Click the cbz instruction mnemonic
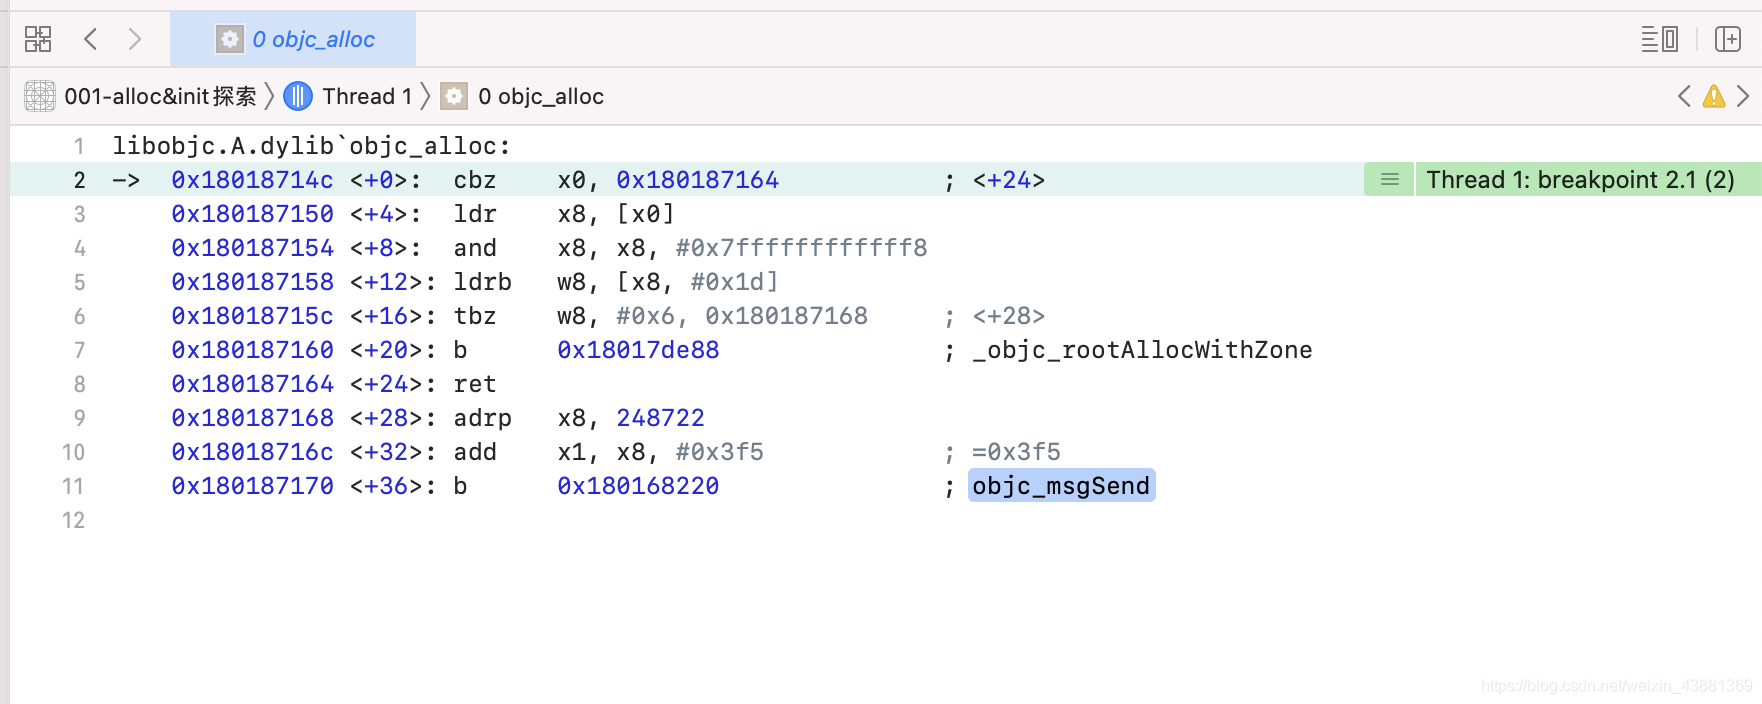Viewport: 1762px width, 704px height. click(475, 180)
